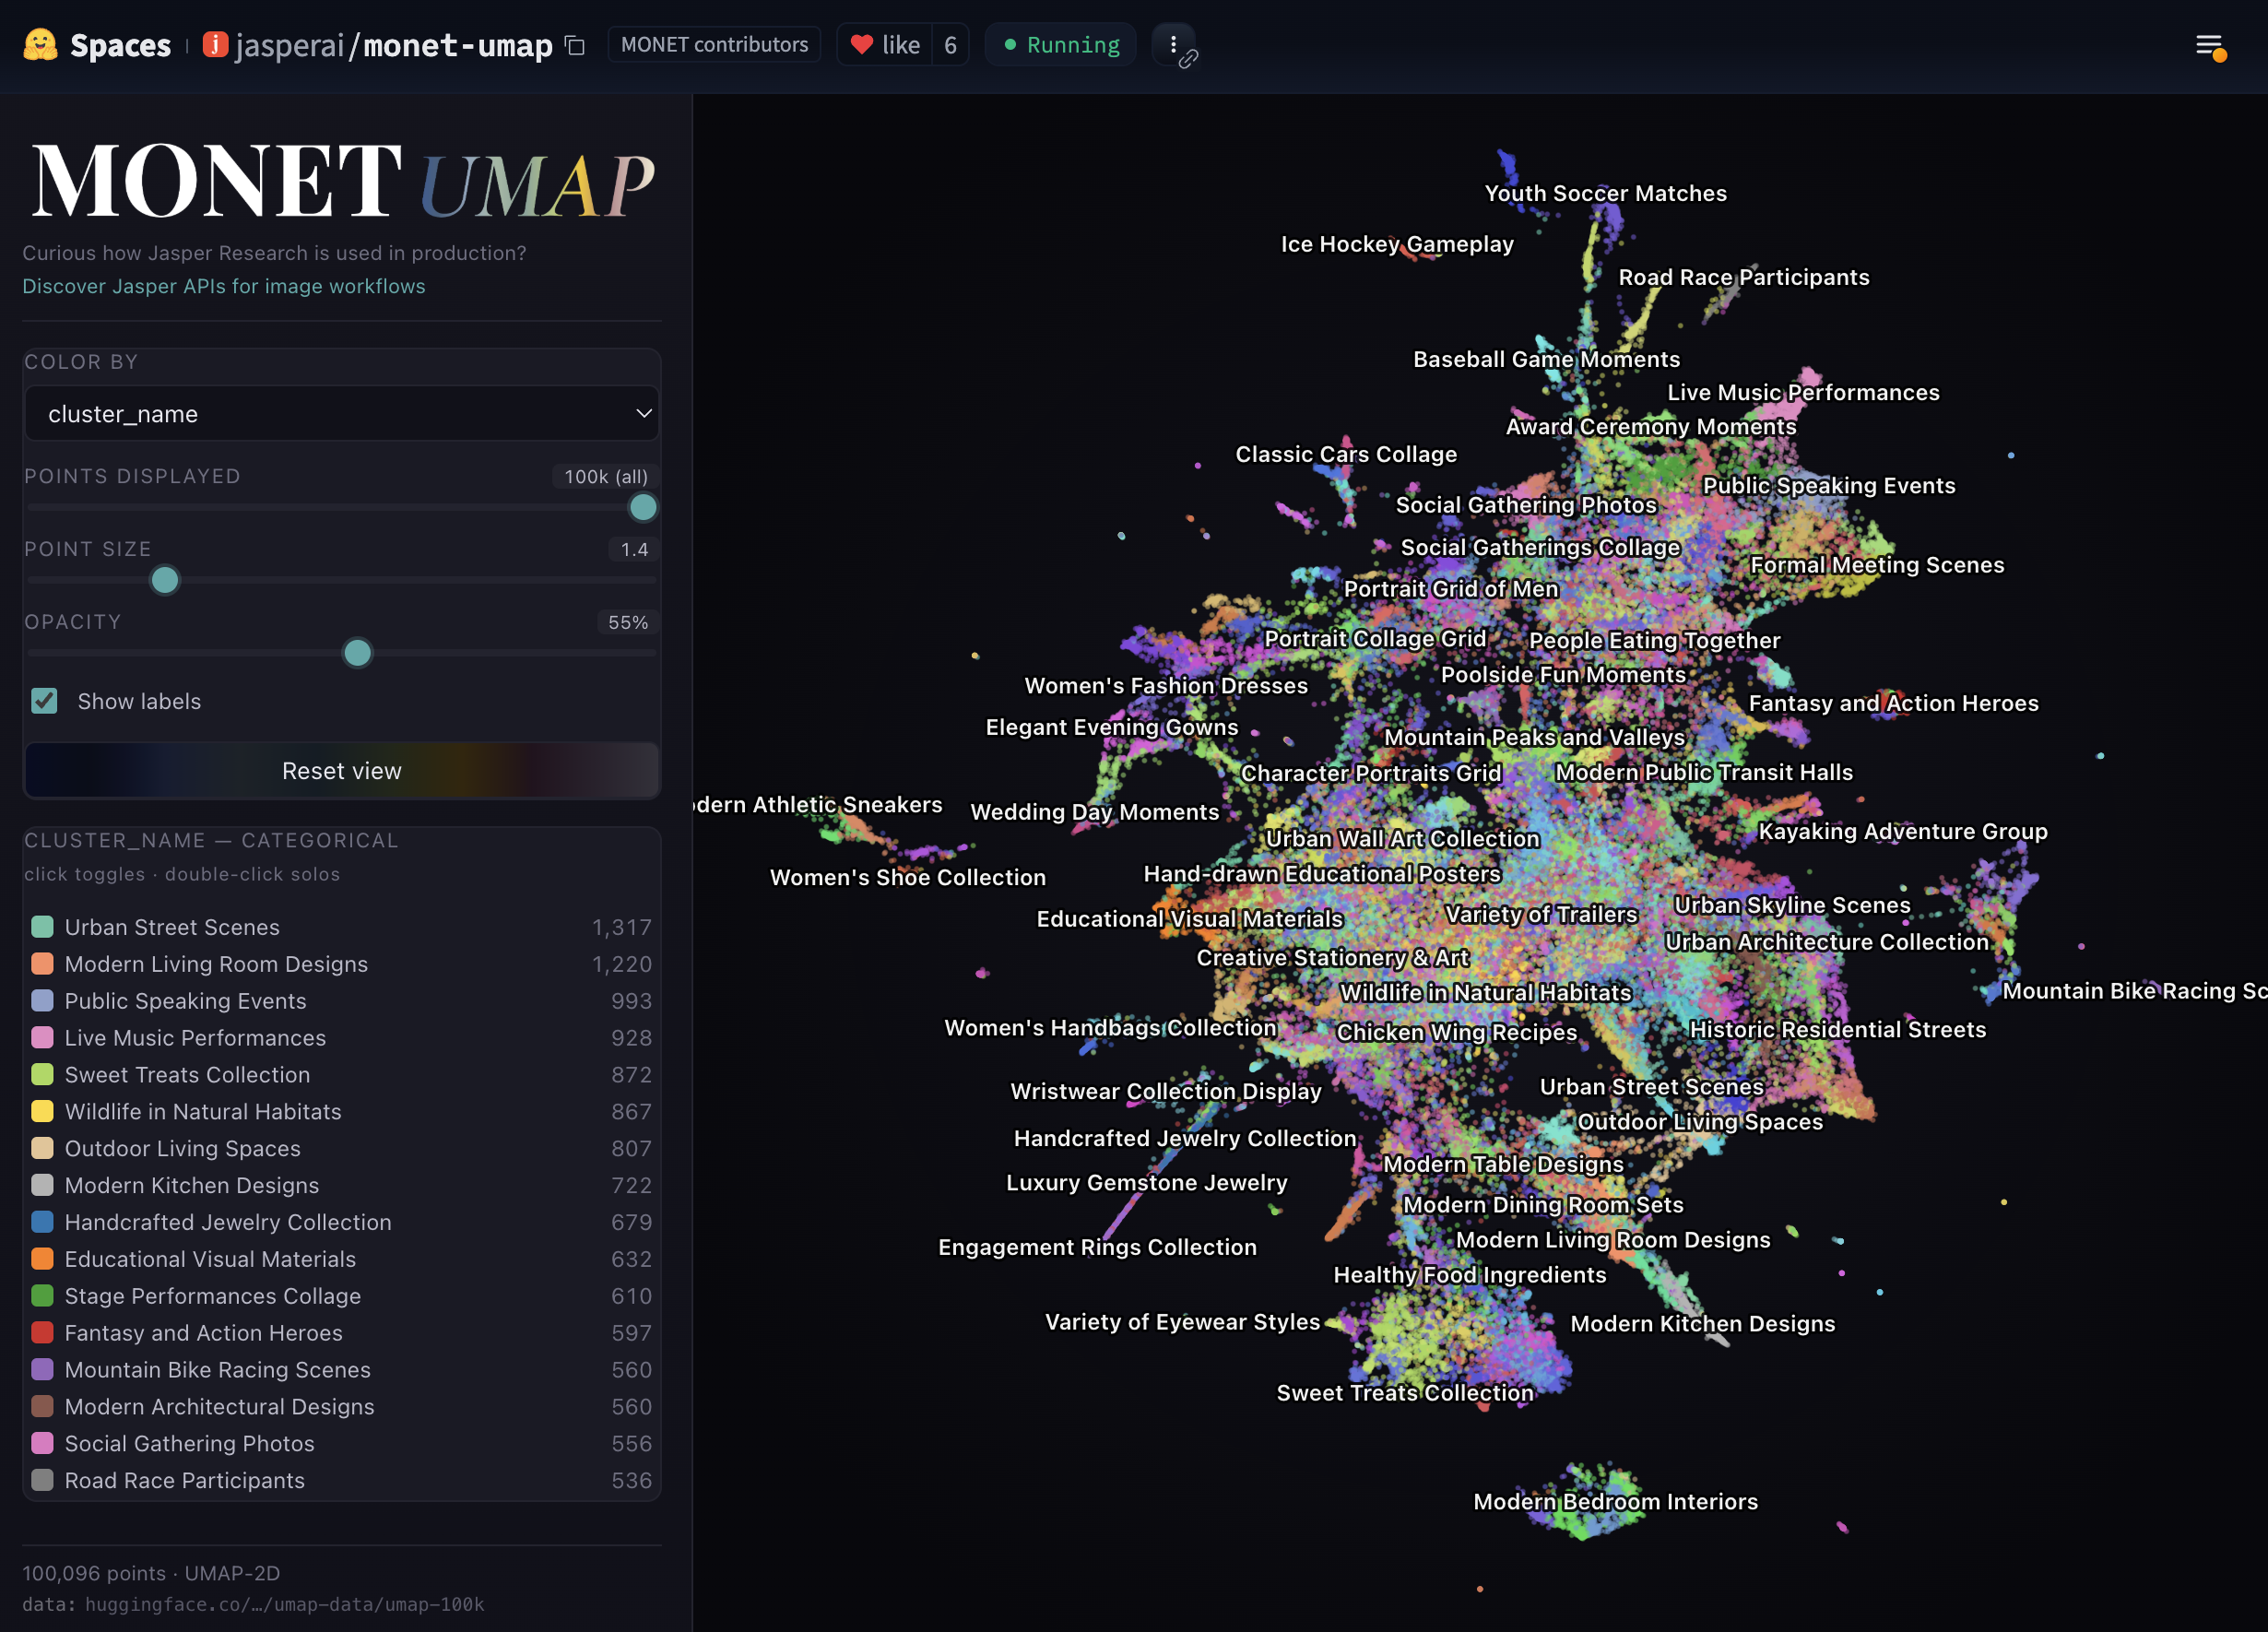
Task: Click the Reset view button
Action: [x=342, y=771]
